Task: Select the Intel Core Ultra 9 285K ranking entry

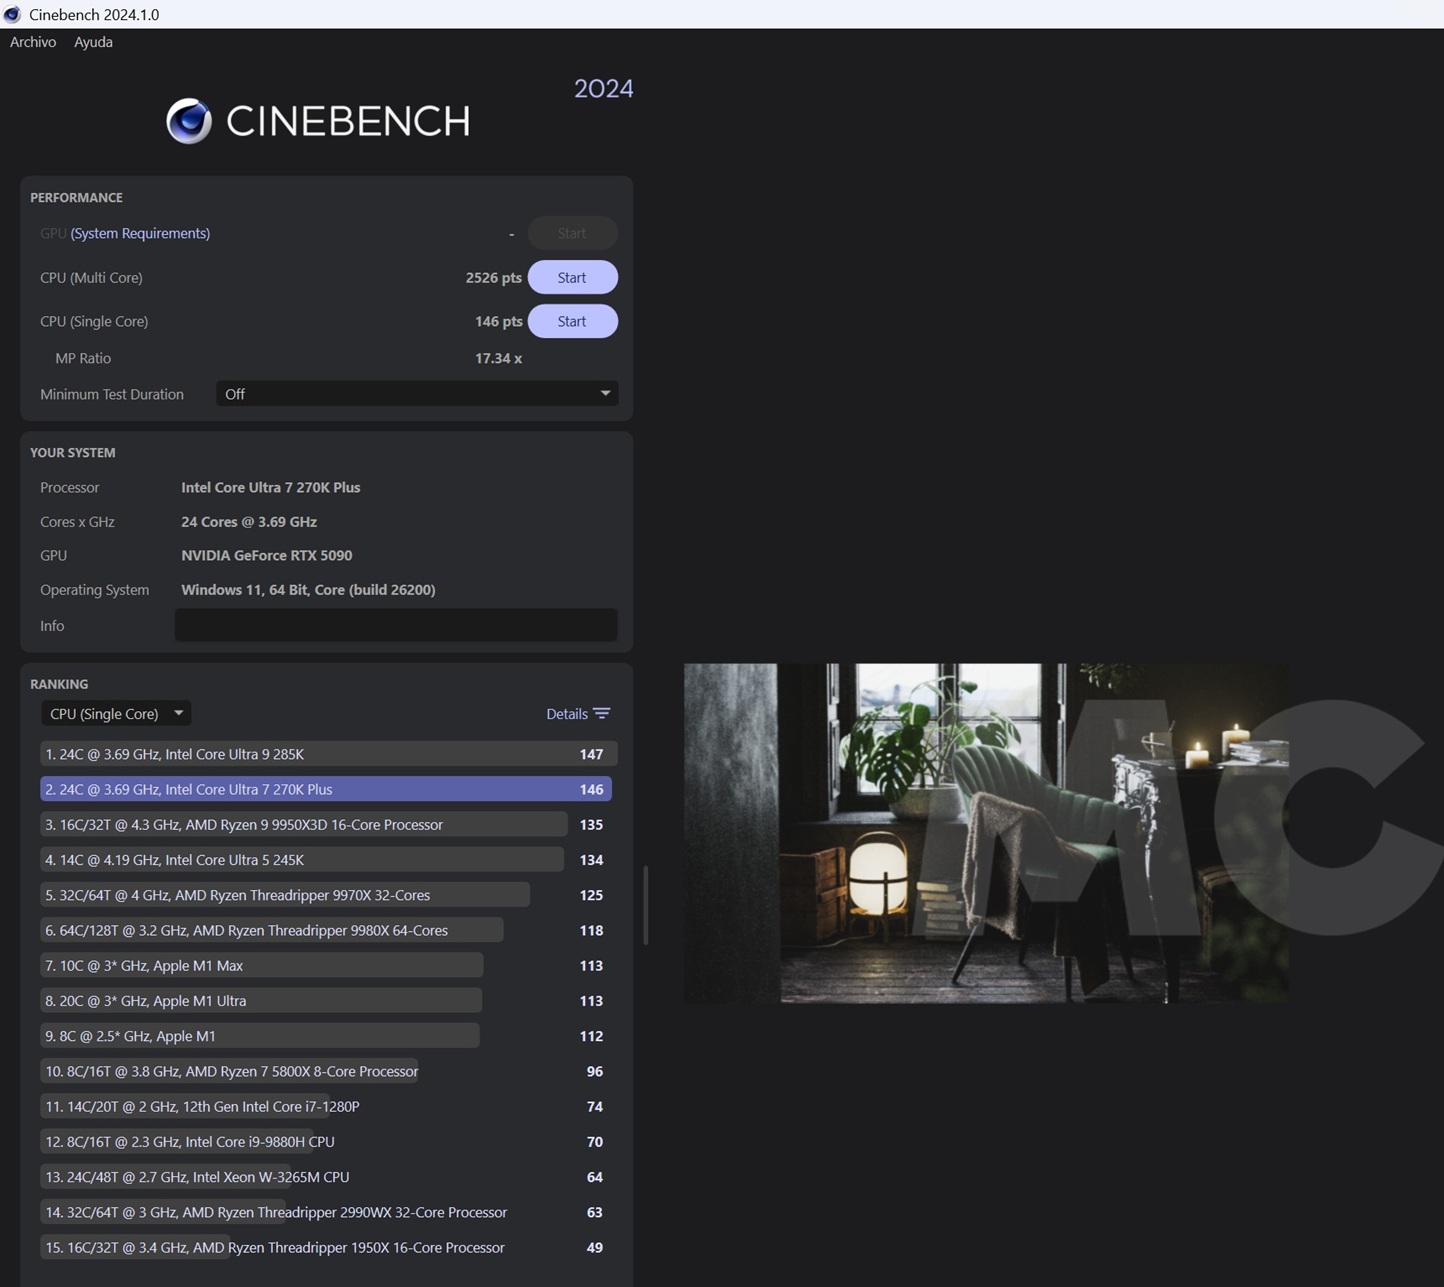Action: coord(326,754)
